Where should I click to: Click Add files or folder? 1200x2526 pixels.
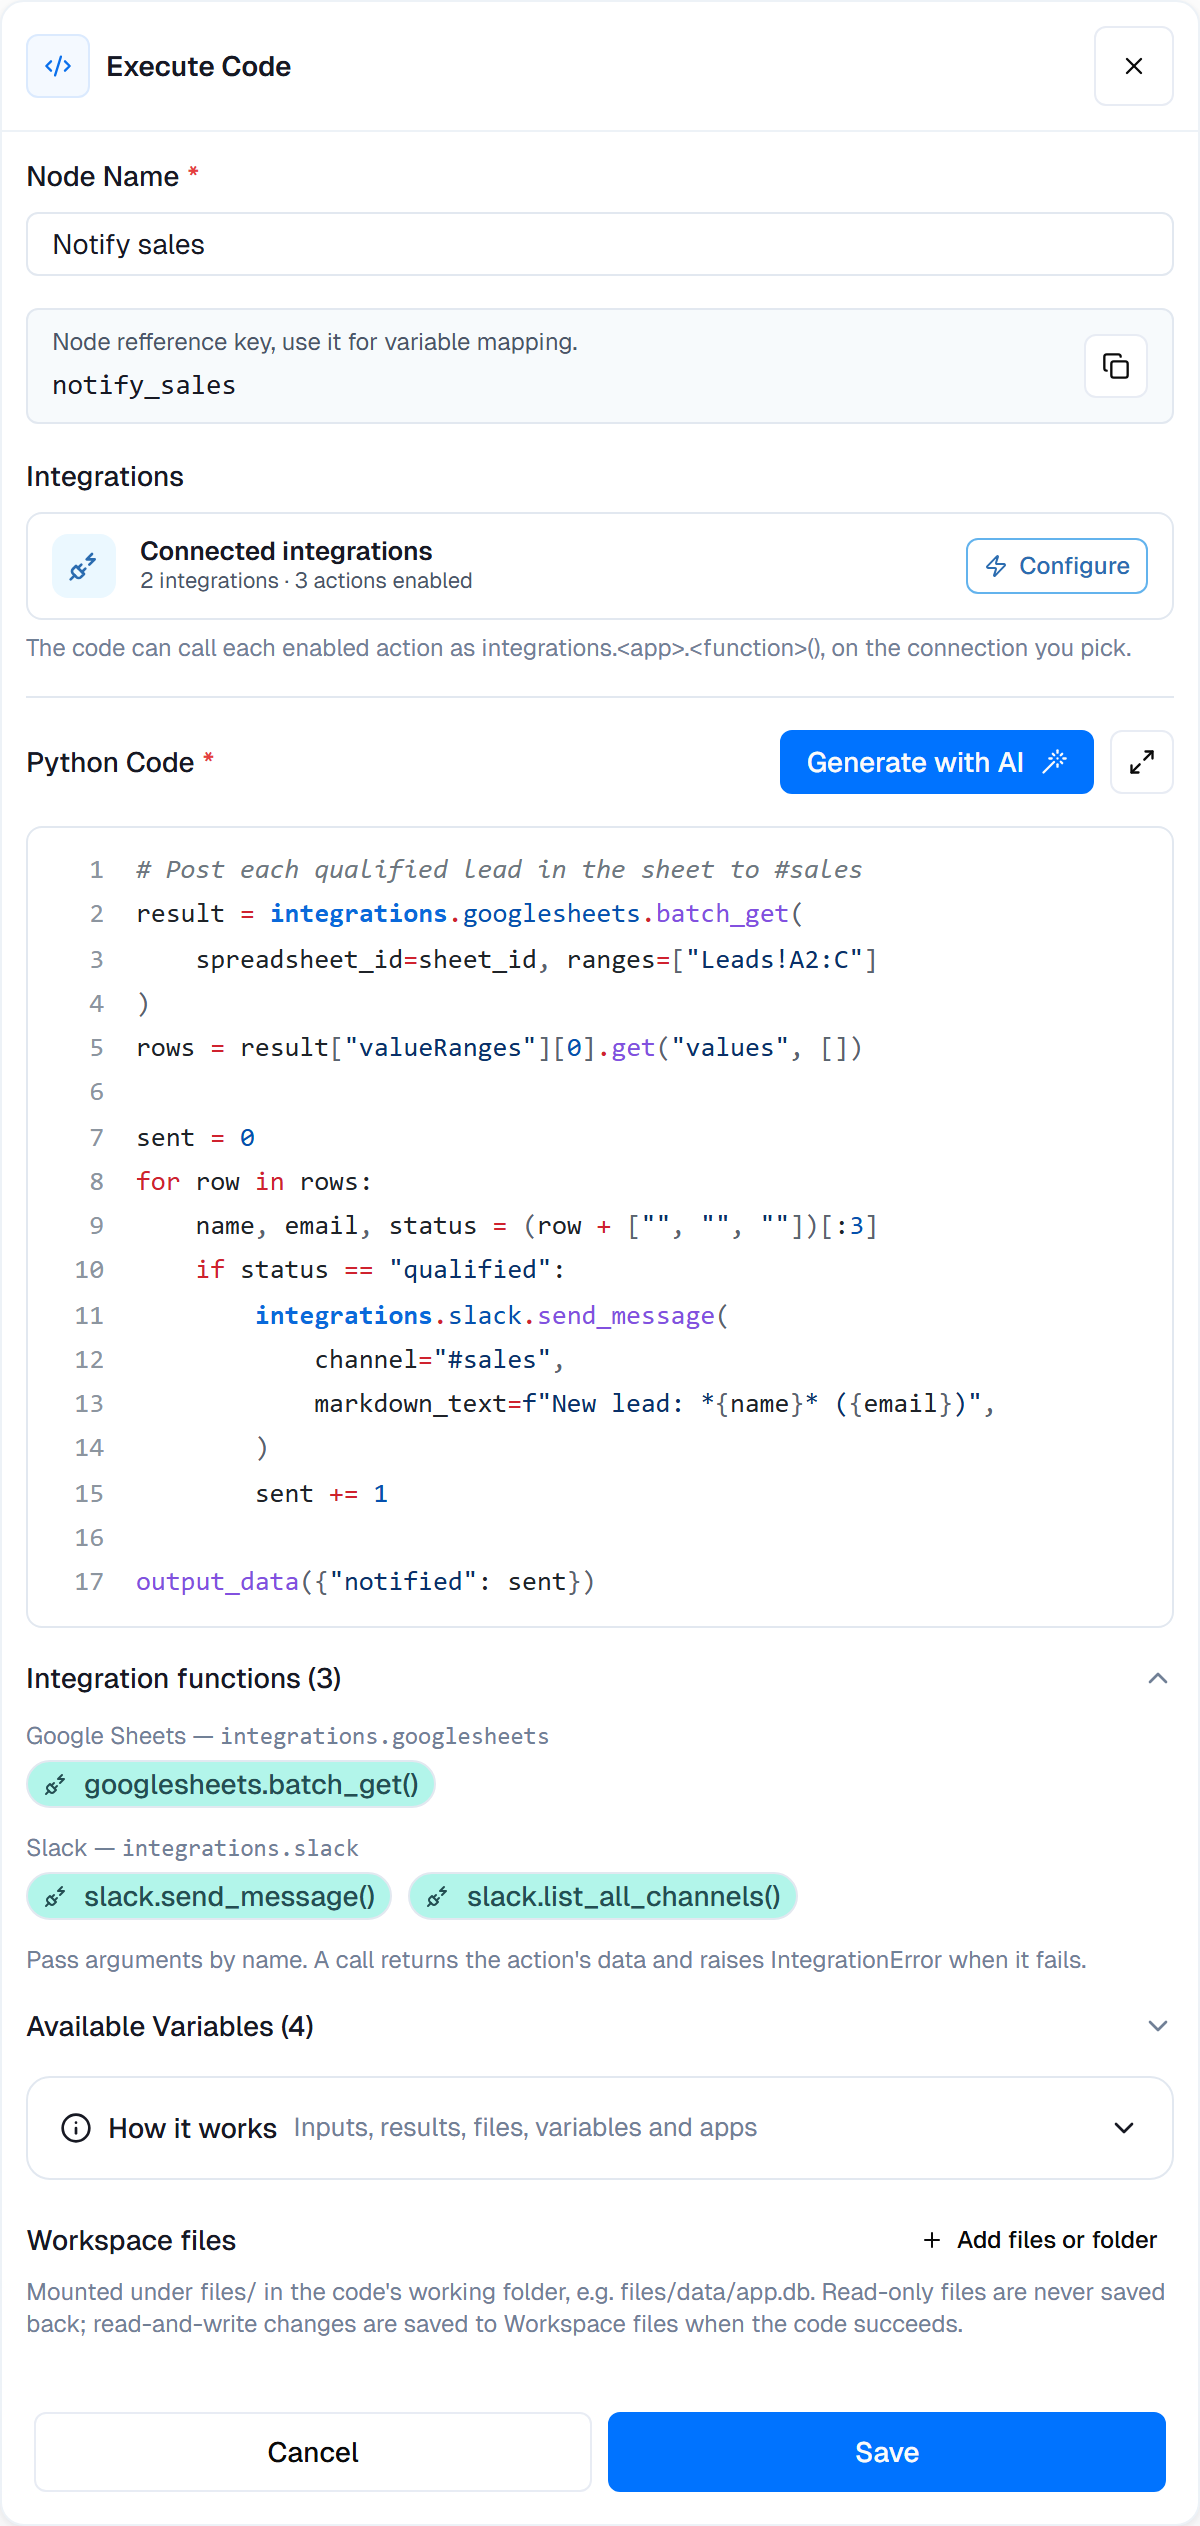coord(1040,2240)
